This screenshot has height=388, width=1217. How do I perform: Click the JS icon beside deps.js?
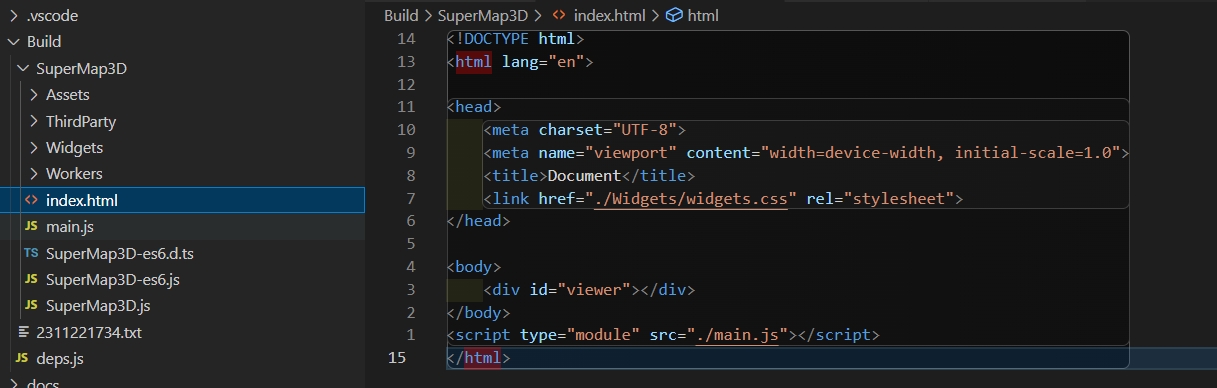[x=21, y=358]
